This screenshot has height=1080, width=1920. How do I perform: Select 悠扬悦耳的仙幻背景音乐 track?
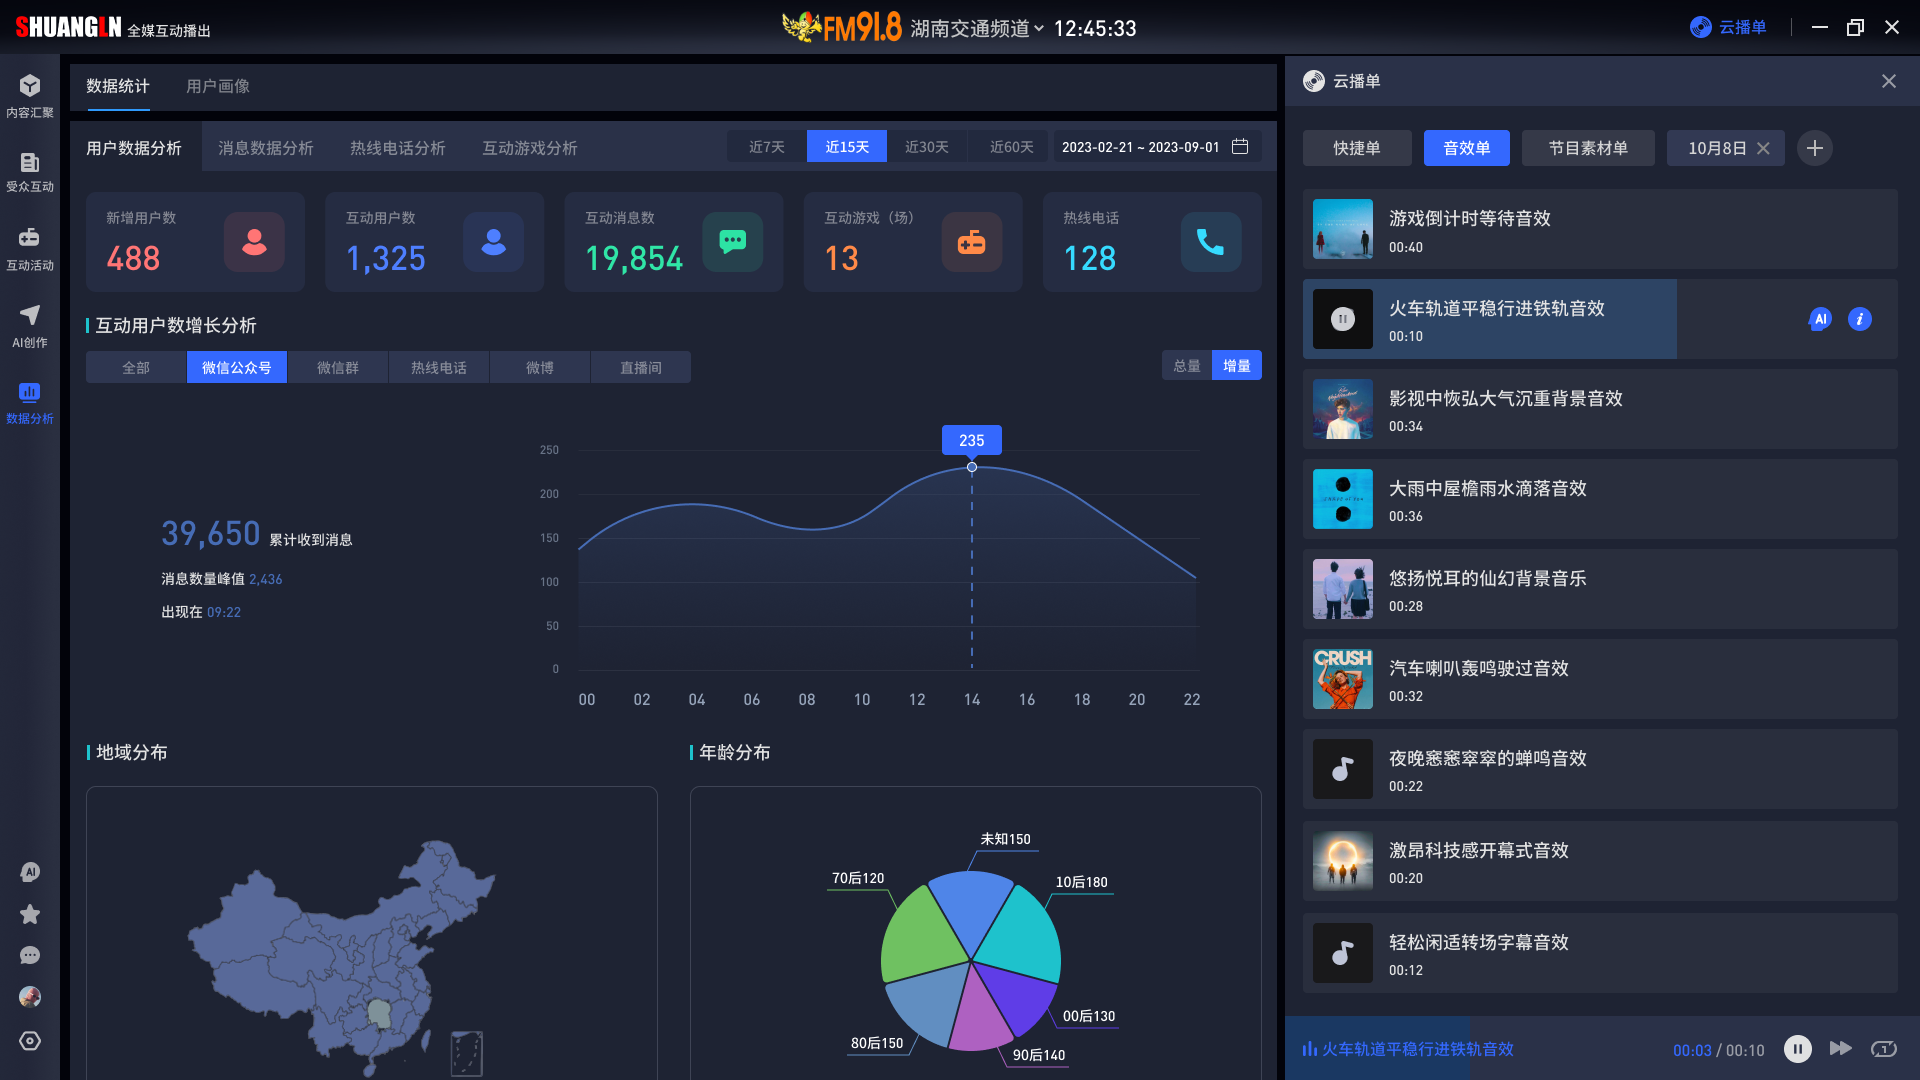tap(1599, 589)
